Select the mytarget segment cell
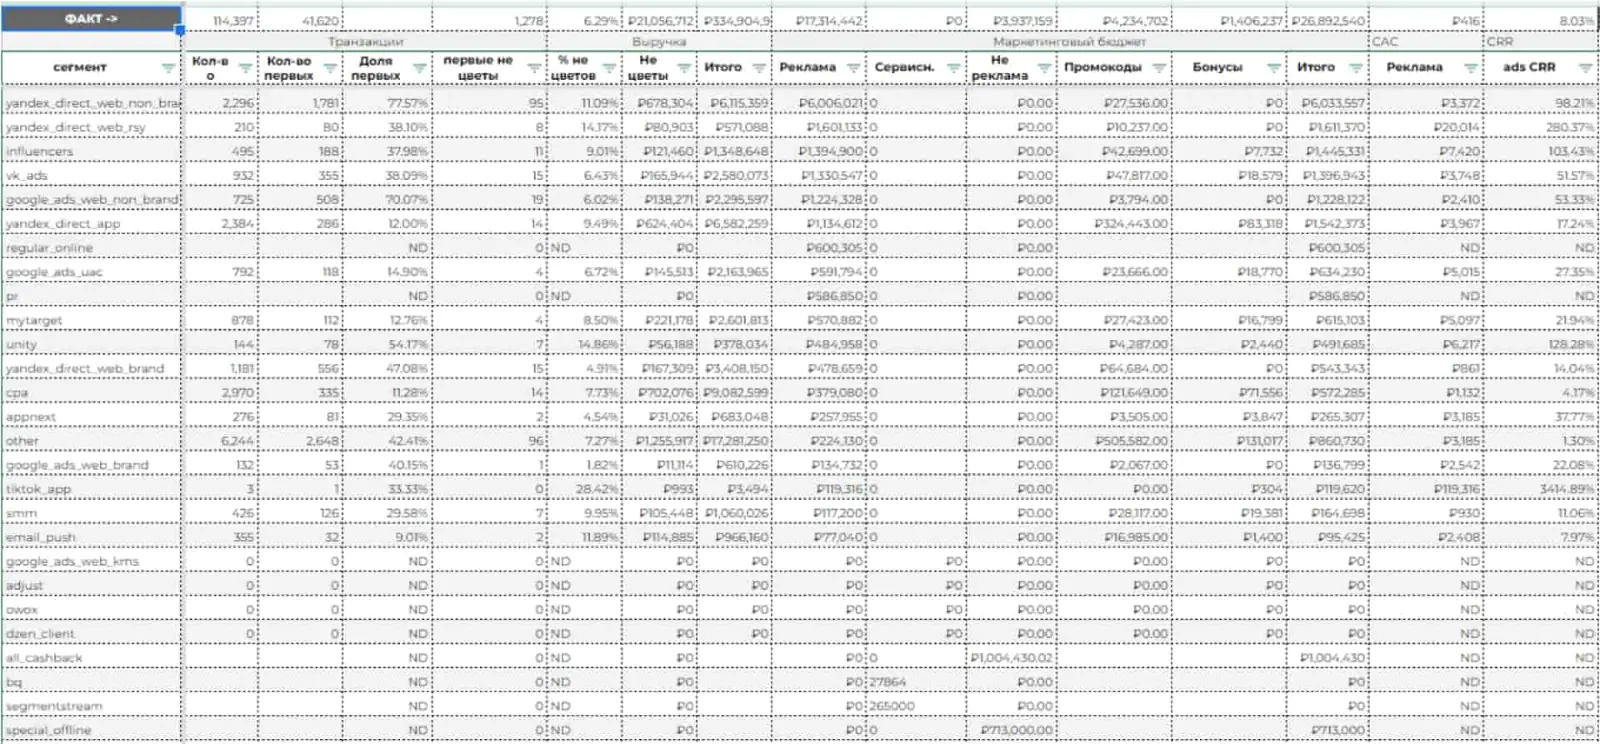The height and width of the screenshot is (744, 1600). click(x=92, y=320)
